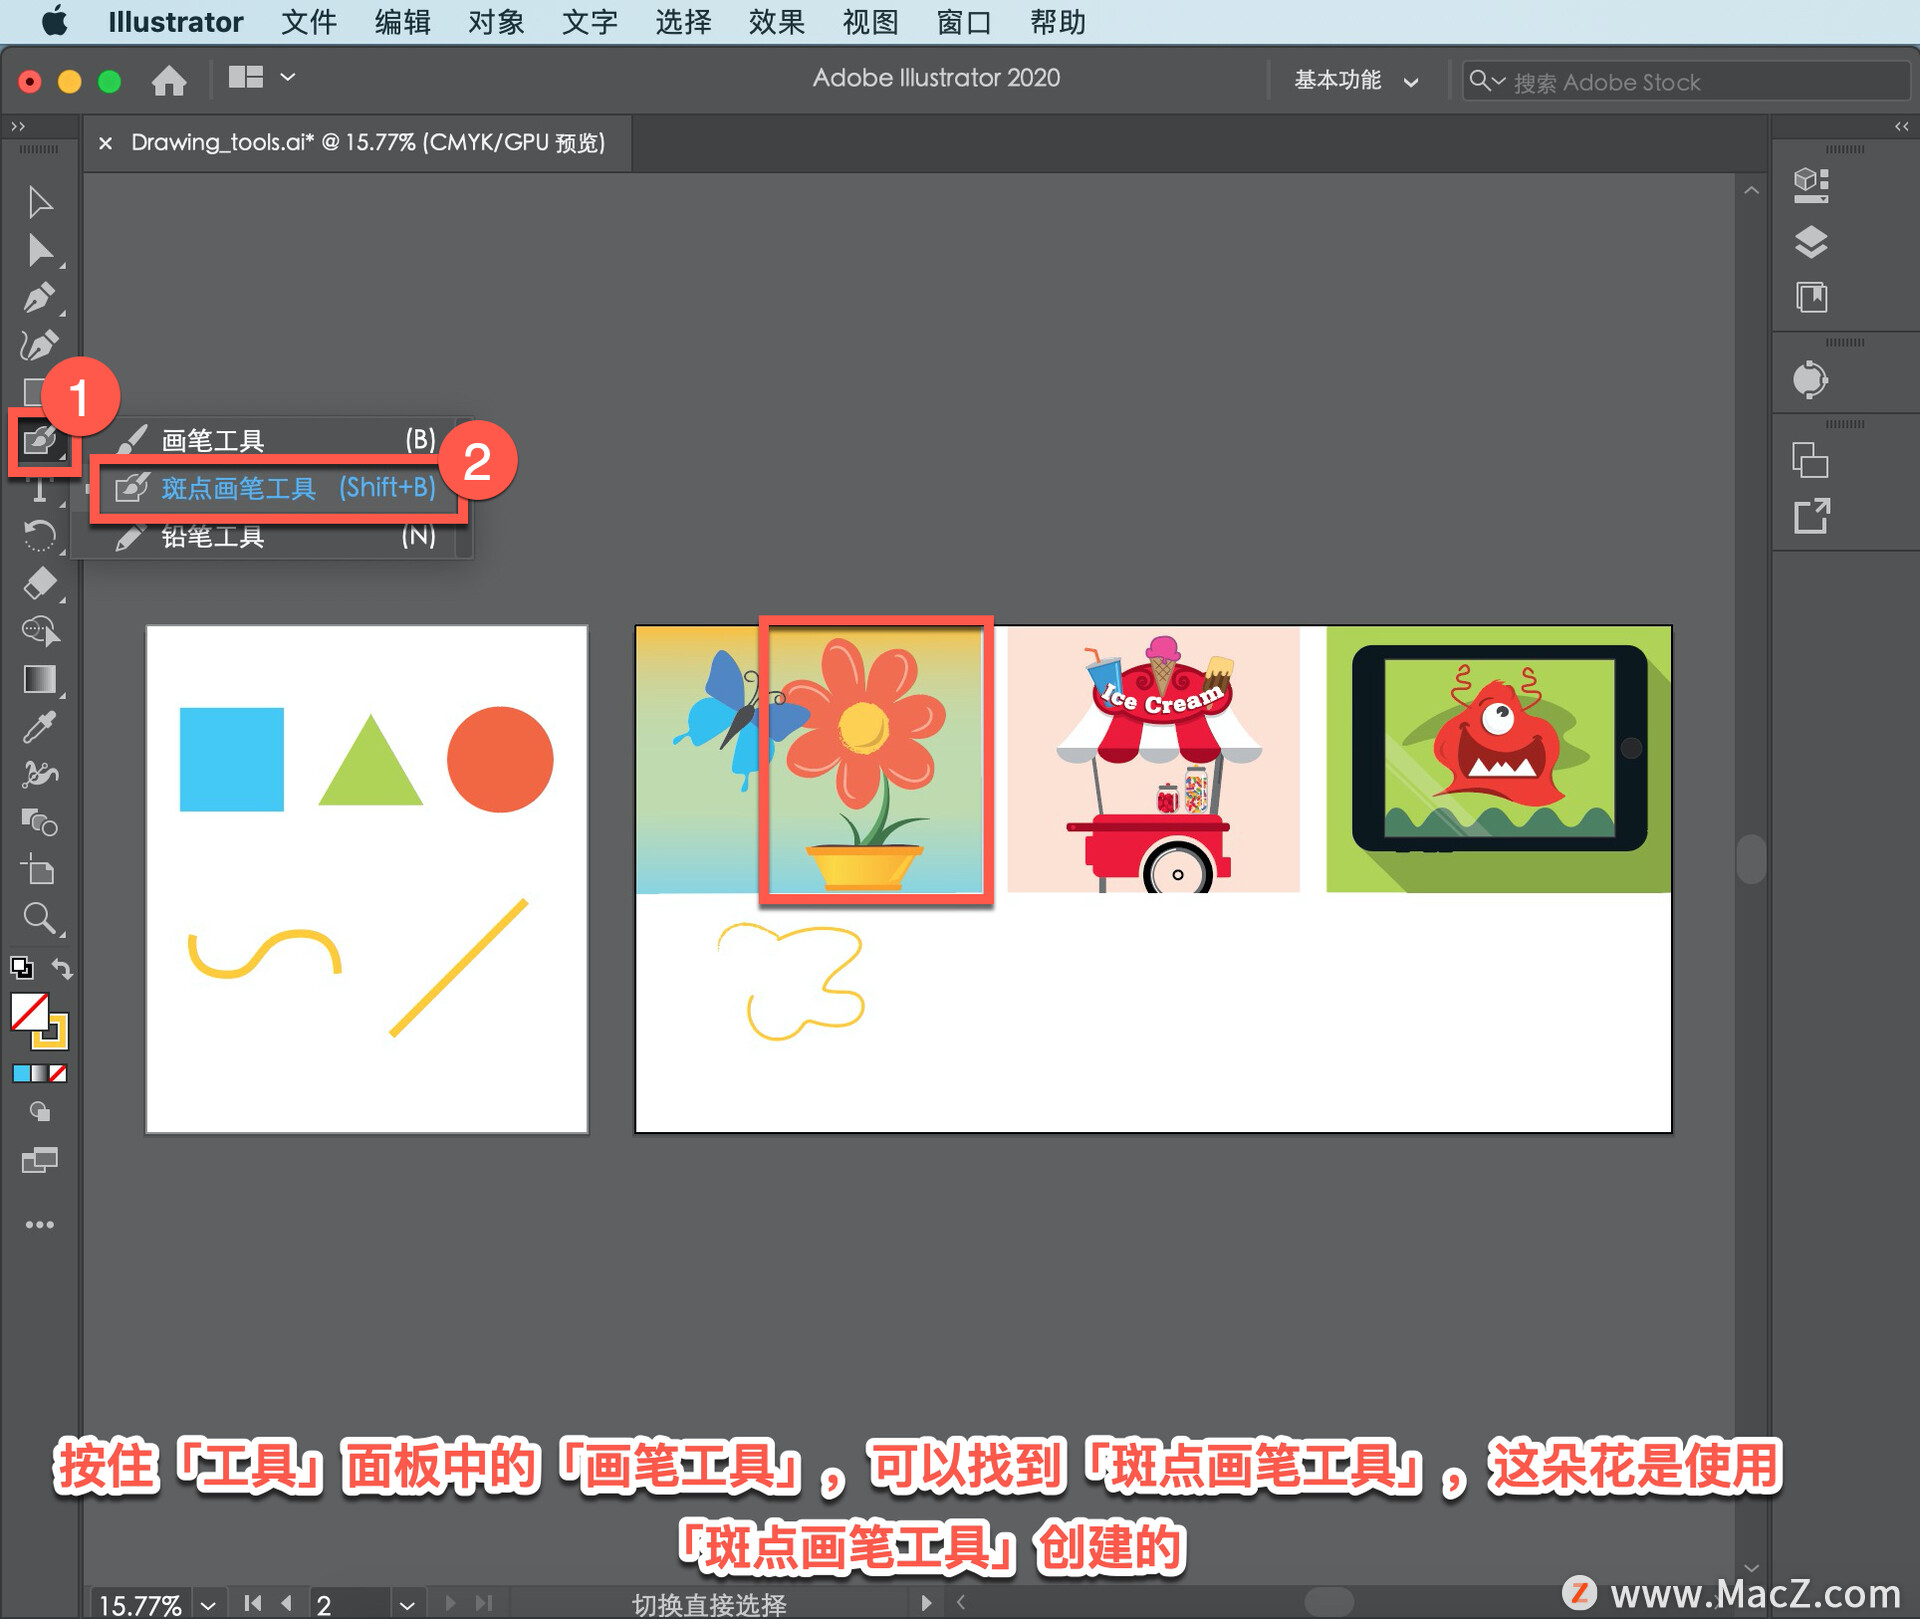The width and height of the screenshot is (1920, 1619).
Task: Open the artboard number dropdown
Action: click(x=406, y=1604)
